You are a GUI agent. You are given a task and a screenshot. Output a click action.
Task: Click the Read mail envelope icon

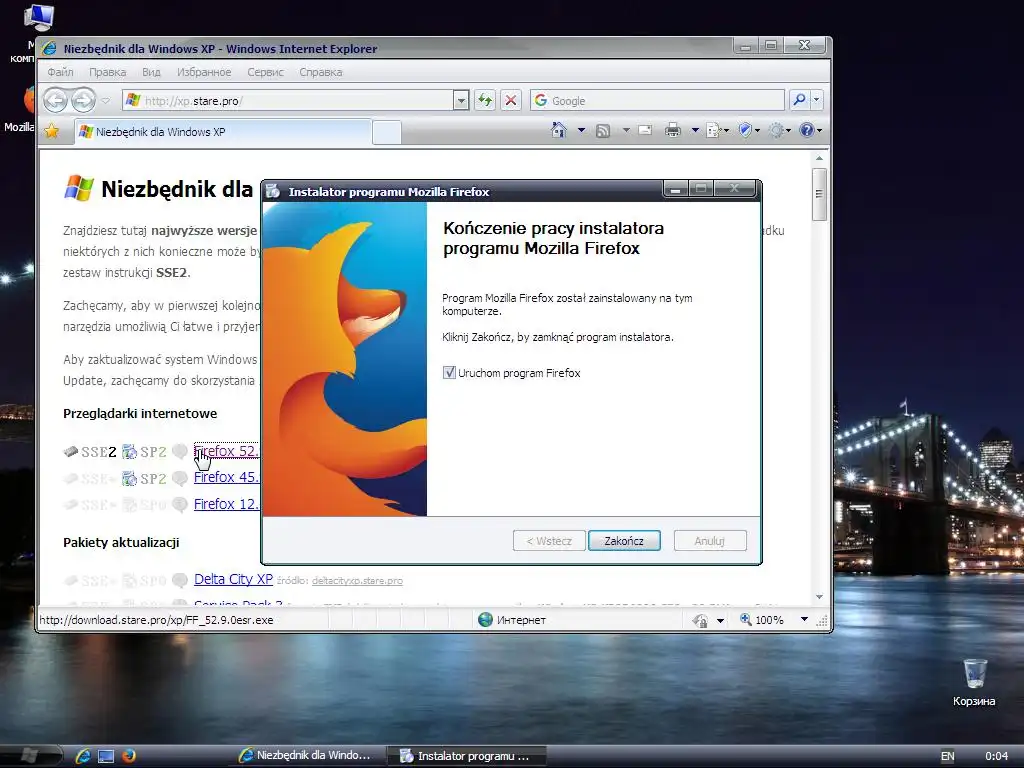pos(645,130)
